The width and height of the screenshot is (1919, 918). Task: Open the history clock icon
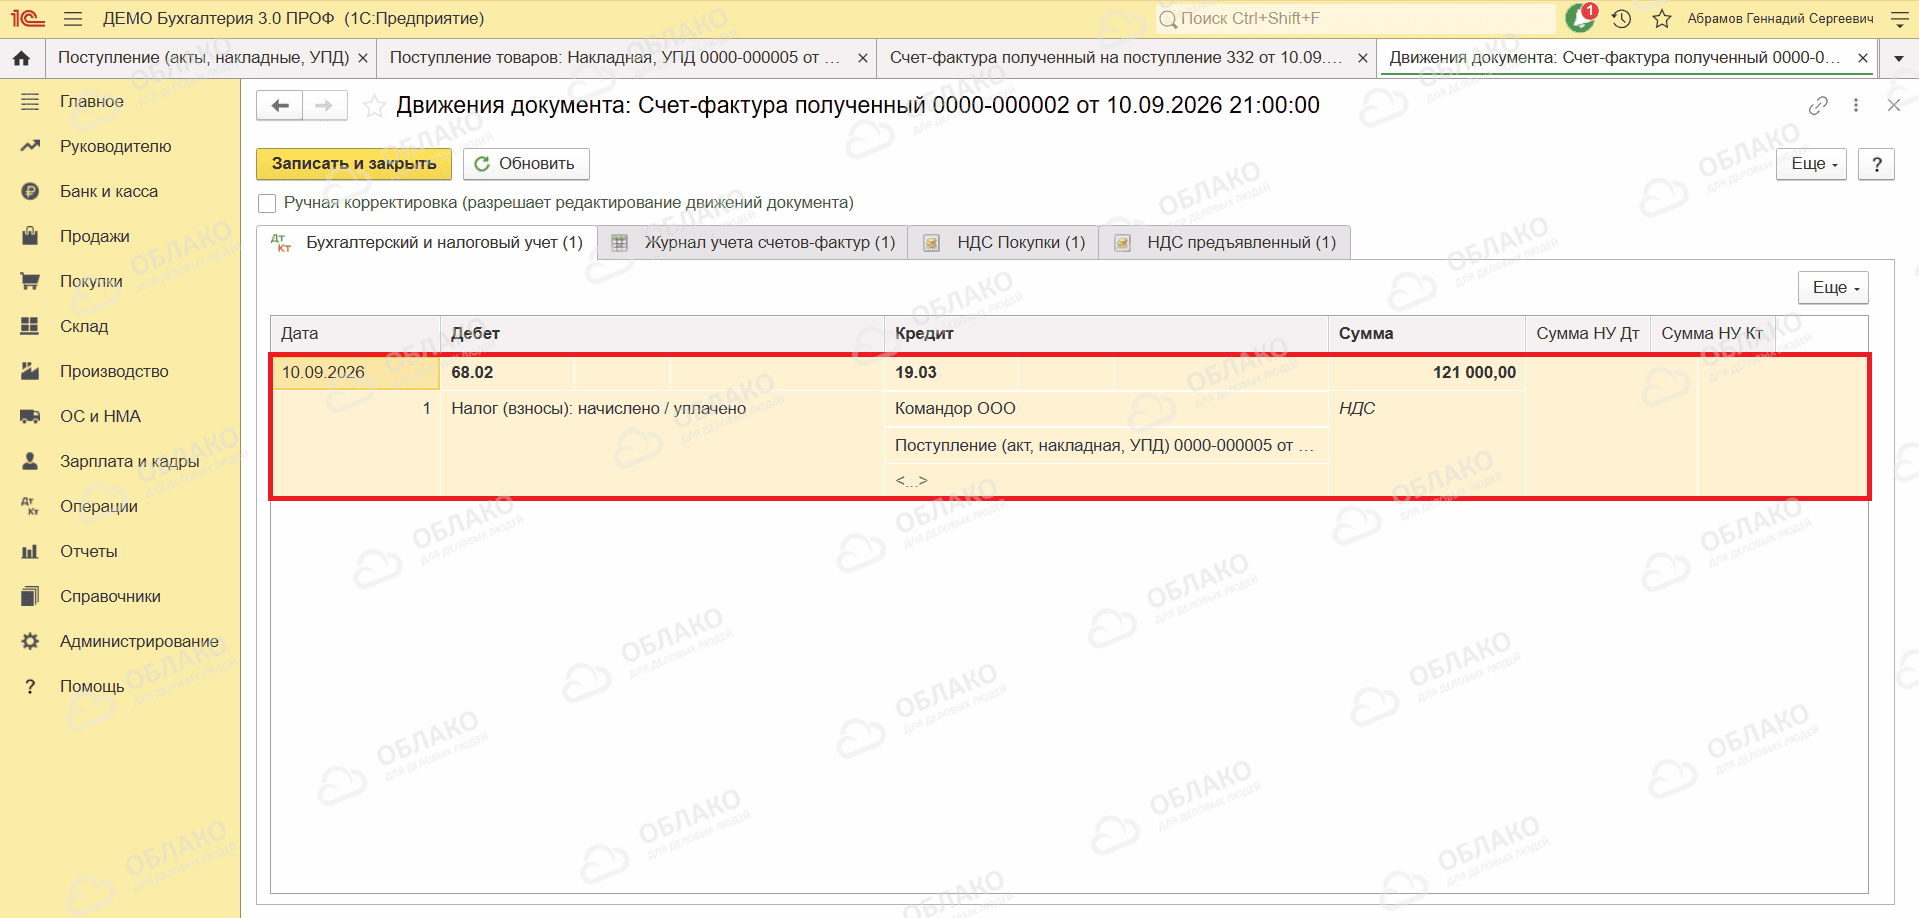[x=1622, y=18]
